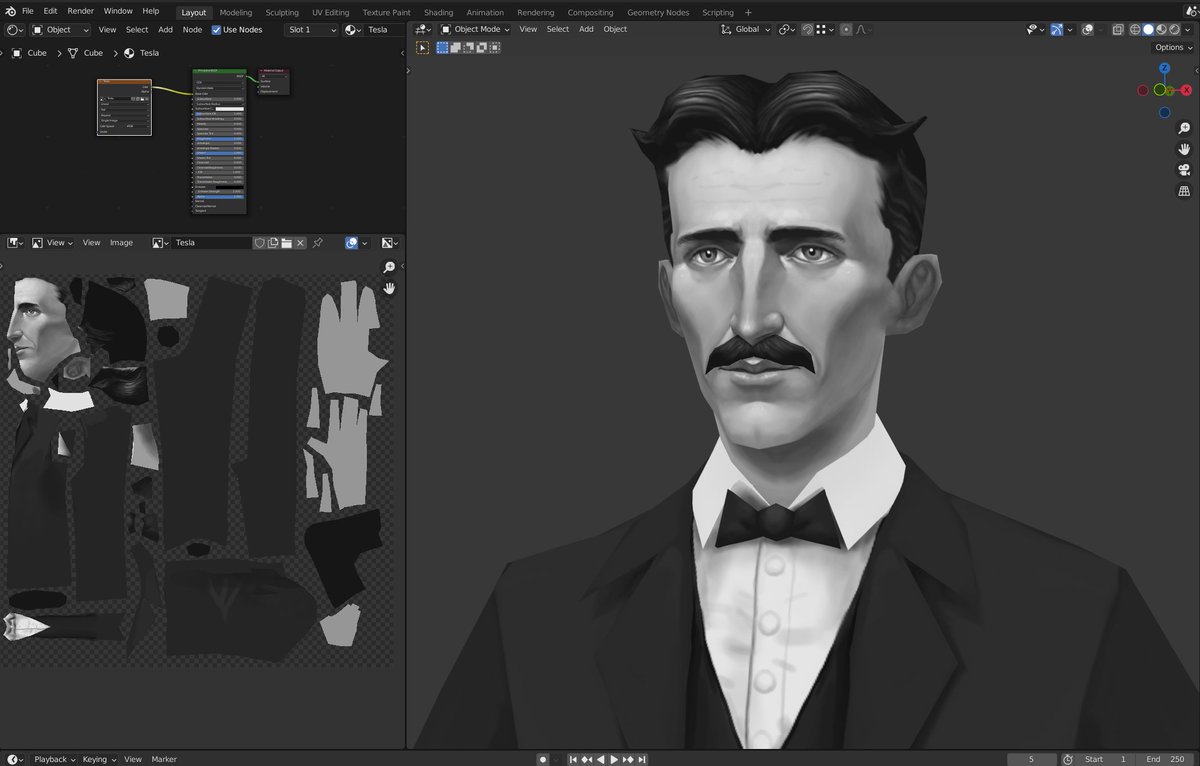The height and width of the screenshot is (766, 1200).
Task: Open the viewport Options dropdown
Action: [1173, 47]
